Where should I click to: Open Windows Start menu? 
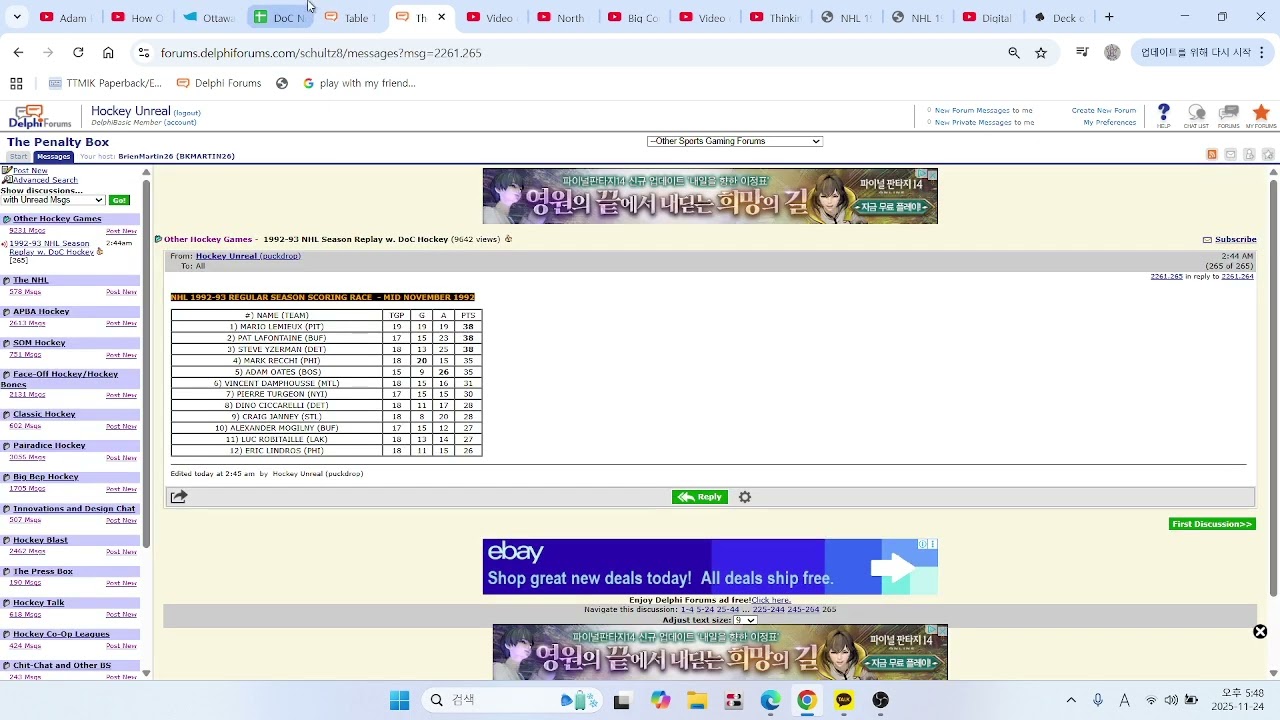point(400,700)
